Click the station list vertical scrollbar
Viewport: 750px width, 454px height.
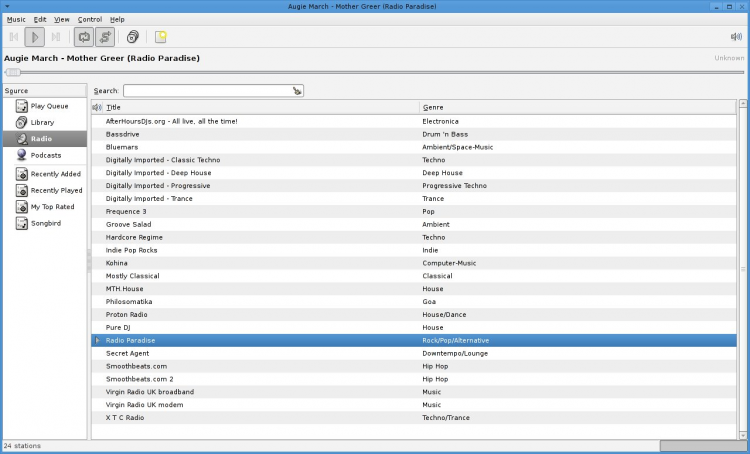[x=743, y=270]
